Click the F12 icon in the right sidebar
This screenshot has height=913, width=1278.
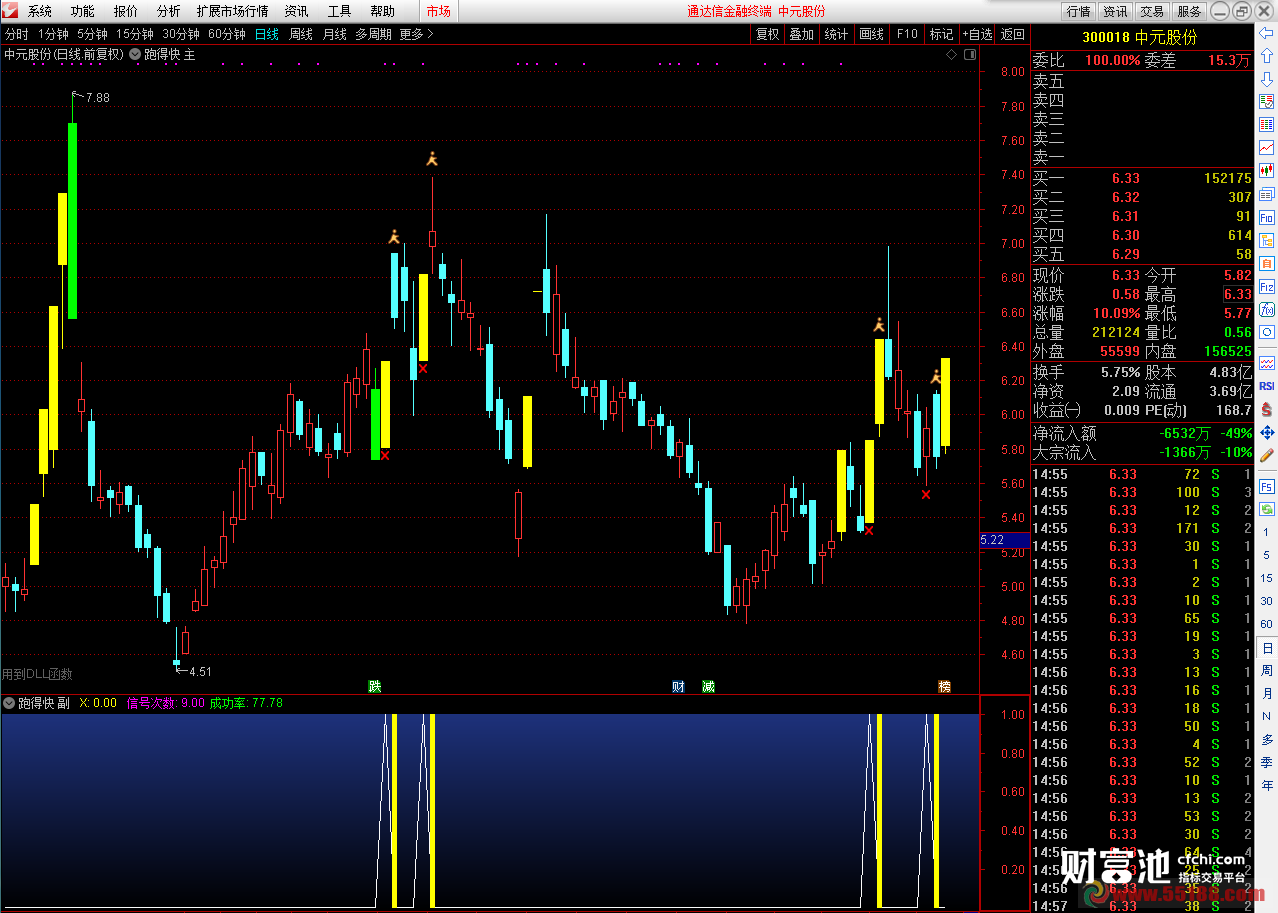pos(1266,286)
